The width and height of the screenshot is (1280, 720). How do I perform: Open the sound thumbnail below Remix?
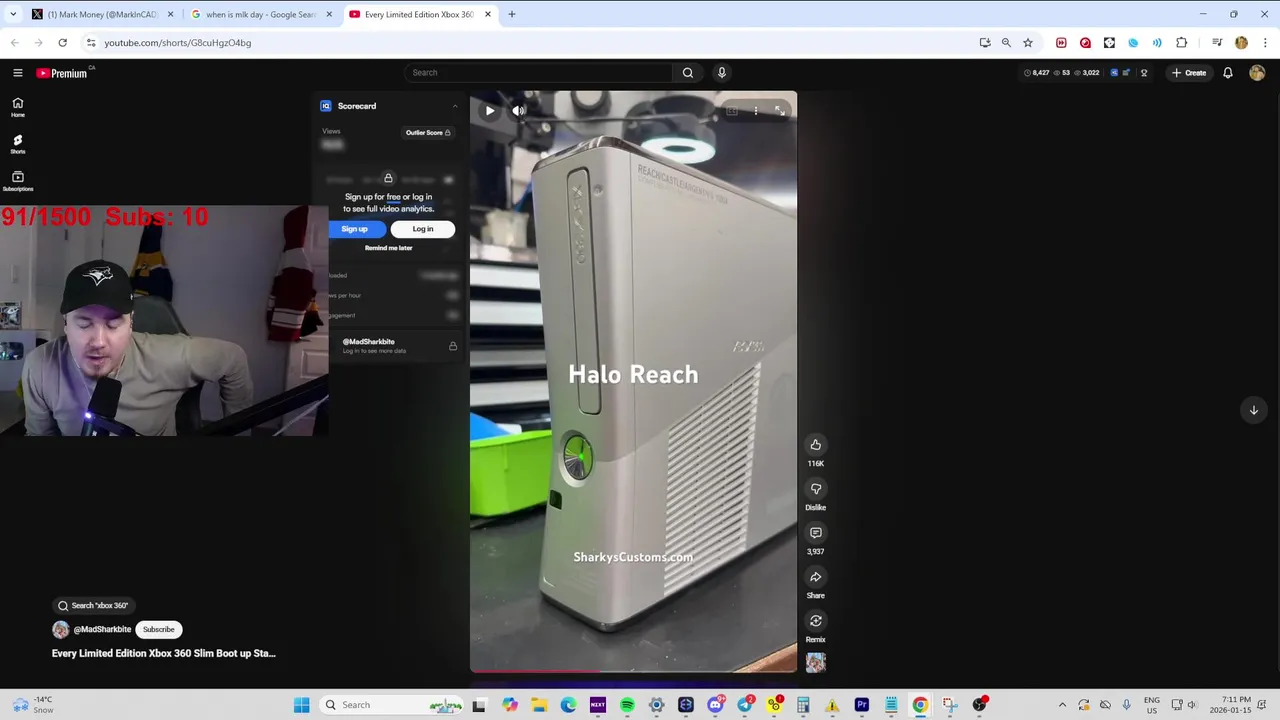pos(816,662)
